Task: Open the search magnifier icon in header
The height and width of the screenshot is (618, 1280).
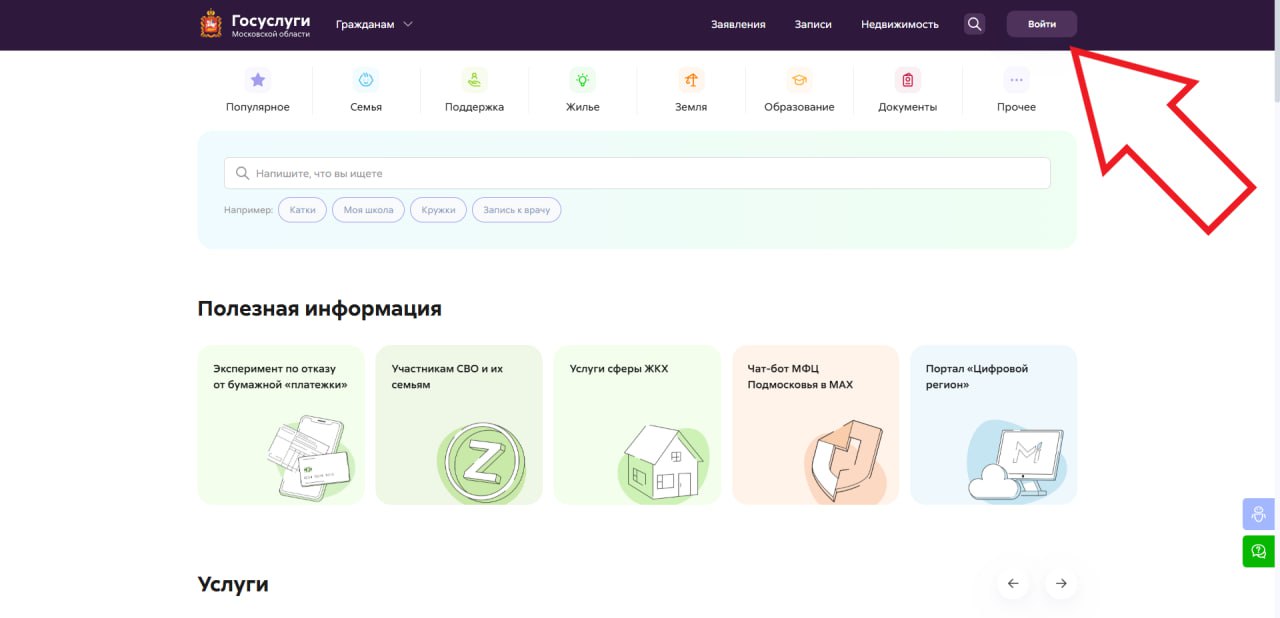Action: point(974,24)
